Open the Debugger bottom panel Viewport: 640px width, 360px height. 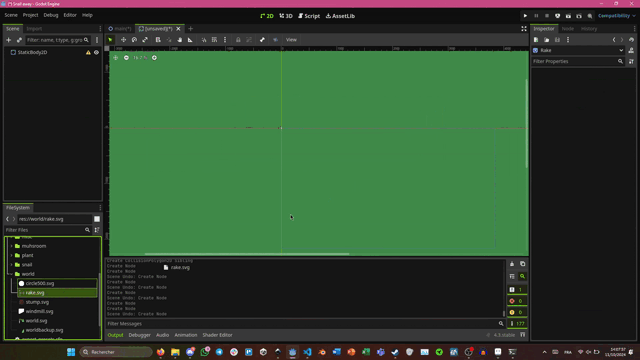(140, 335)
